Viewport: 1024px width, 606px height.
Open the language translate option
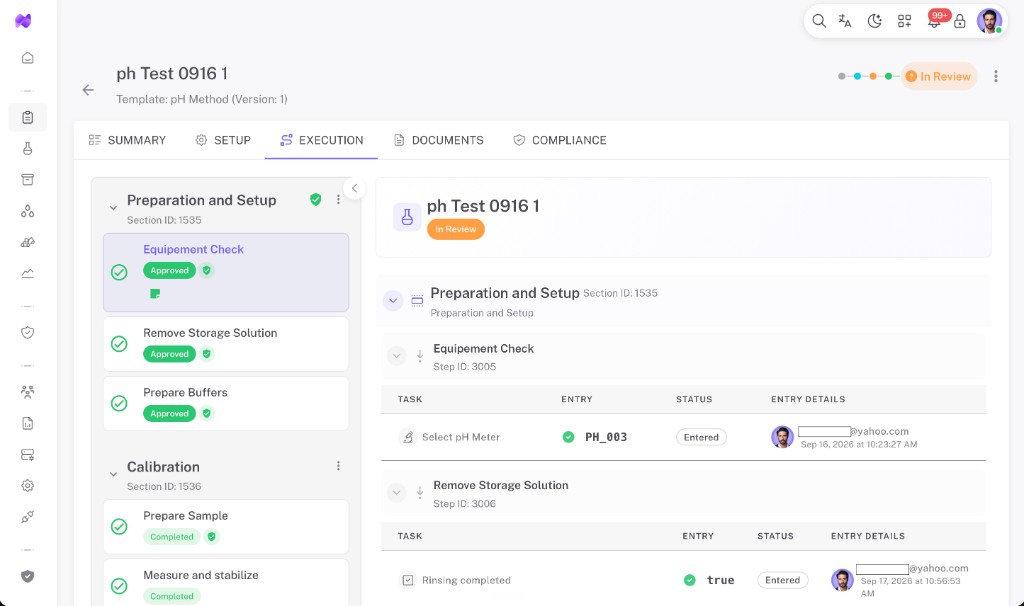(845, 21)
